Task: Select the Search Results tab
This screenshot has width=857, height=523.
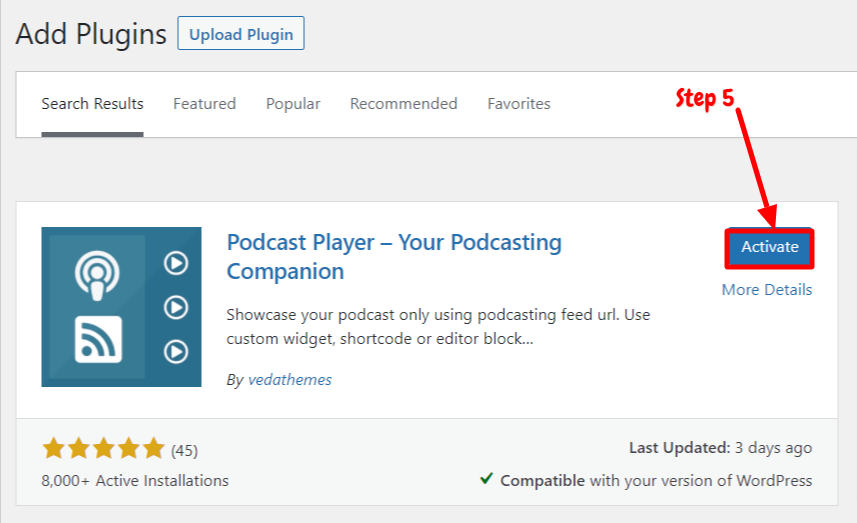Action: click(92, 104)
